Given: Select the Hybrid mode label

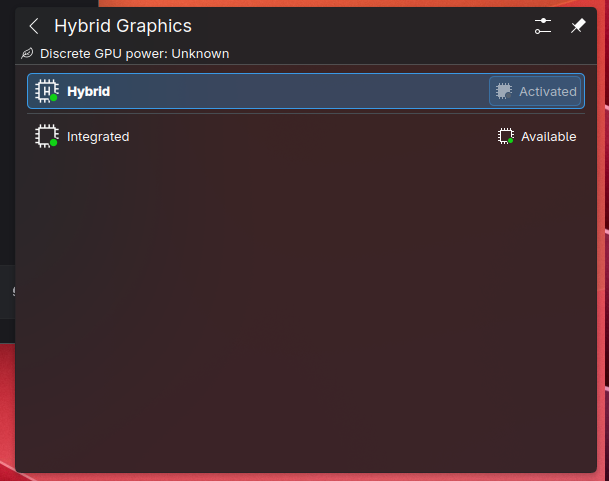Looking at the screenshot, I should click(x=89, y=92).
